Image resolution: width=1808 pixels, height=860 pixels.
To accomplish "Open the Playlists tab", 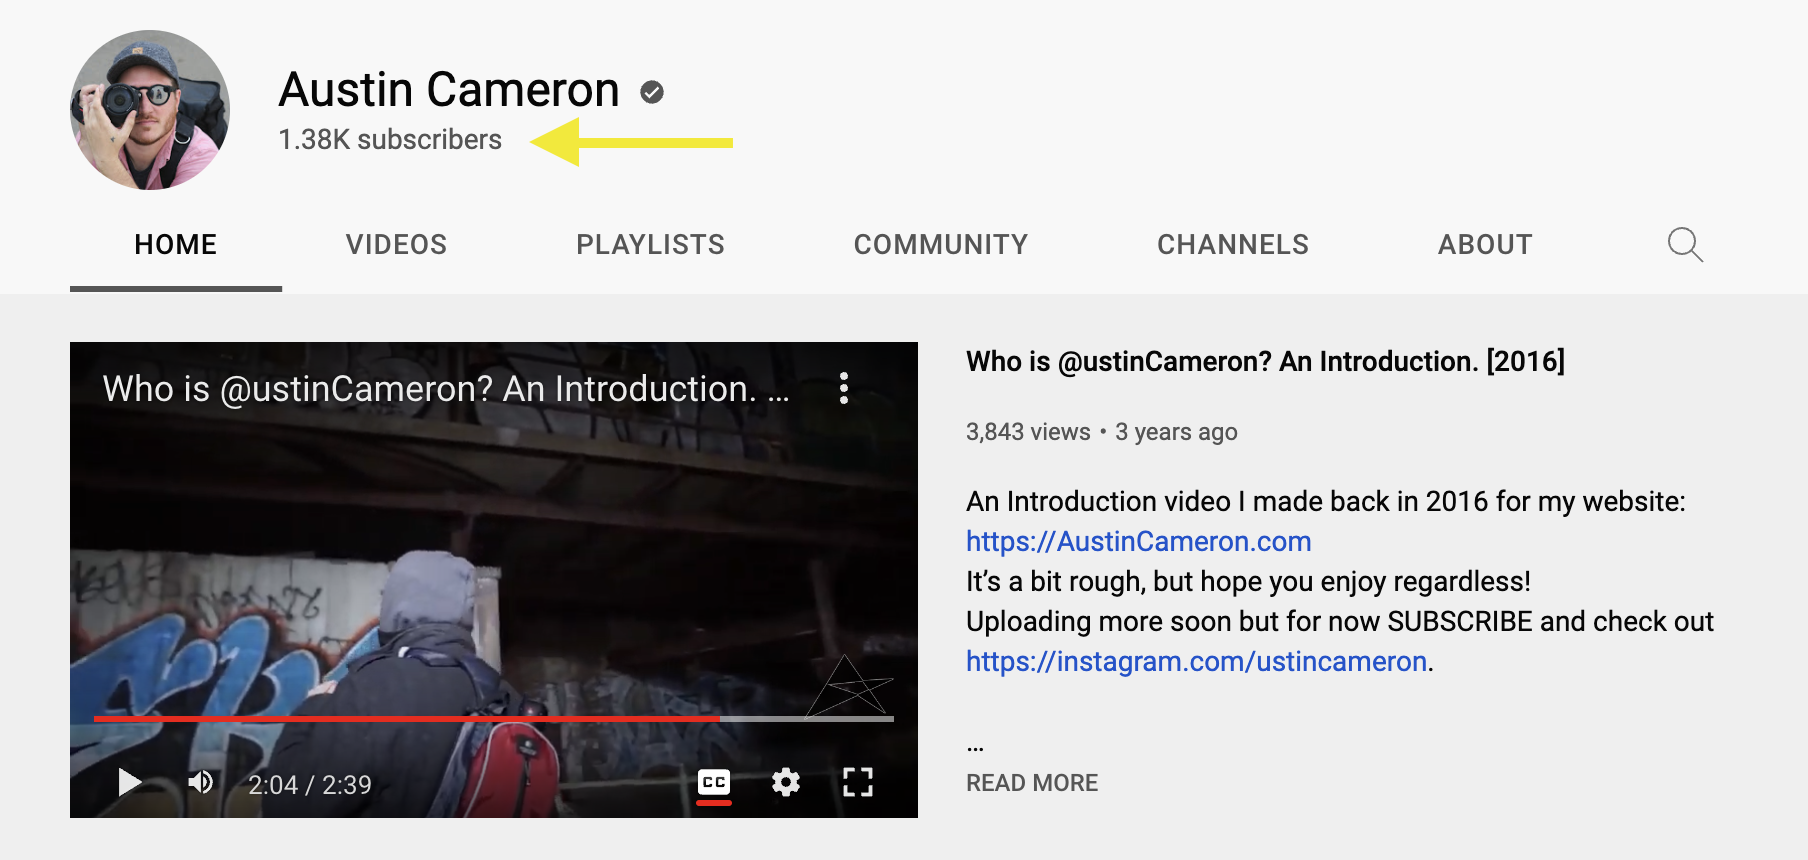I will tap(650, 244).
